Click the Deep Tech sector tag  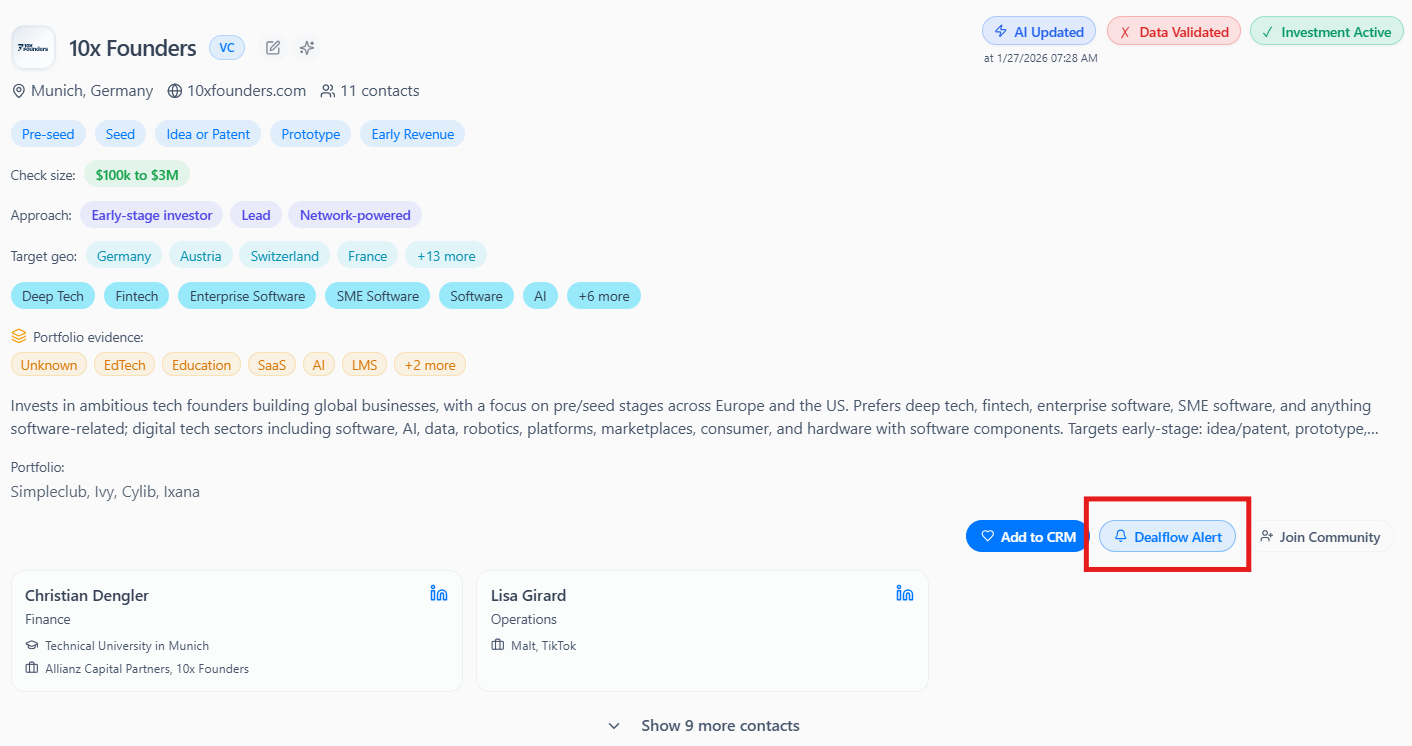point(53,296)
